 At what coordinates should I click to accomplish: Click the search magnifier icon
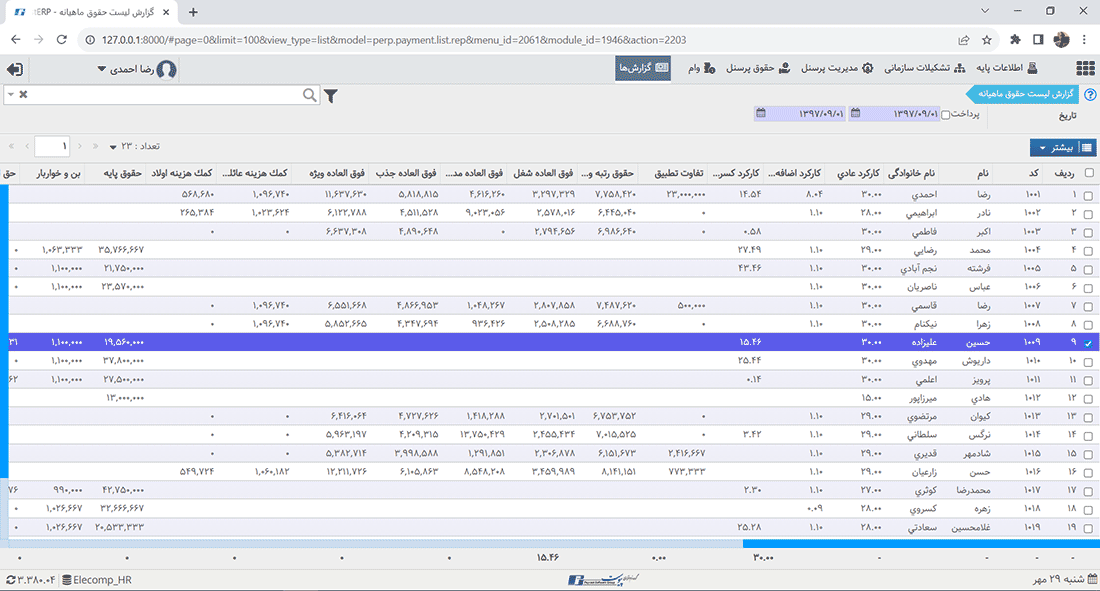click(310, 95)
